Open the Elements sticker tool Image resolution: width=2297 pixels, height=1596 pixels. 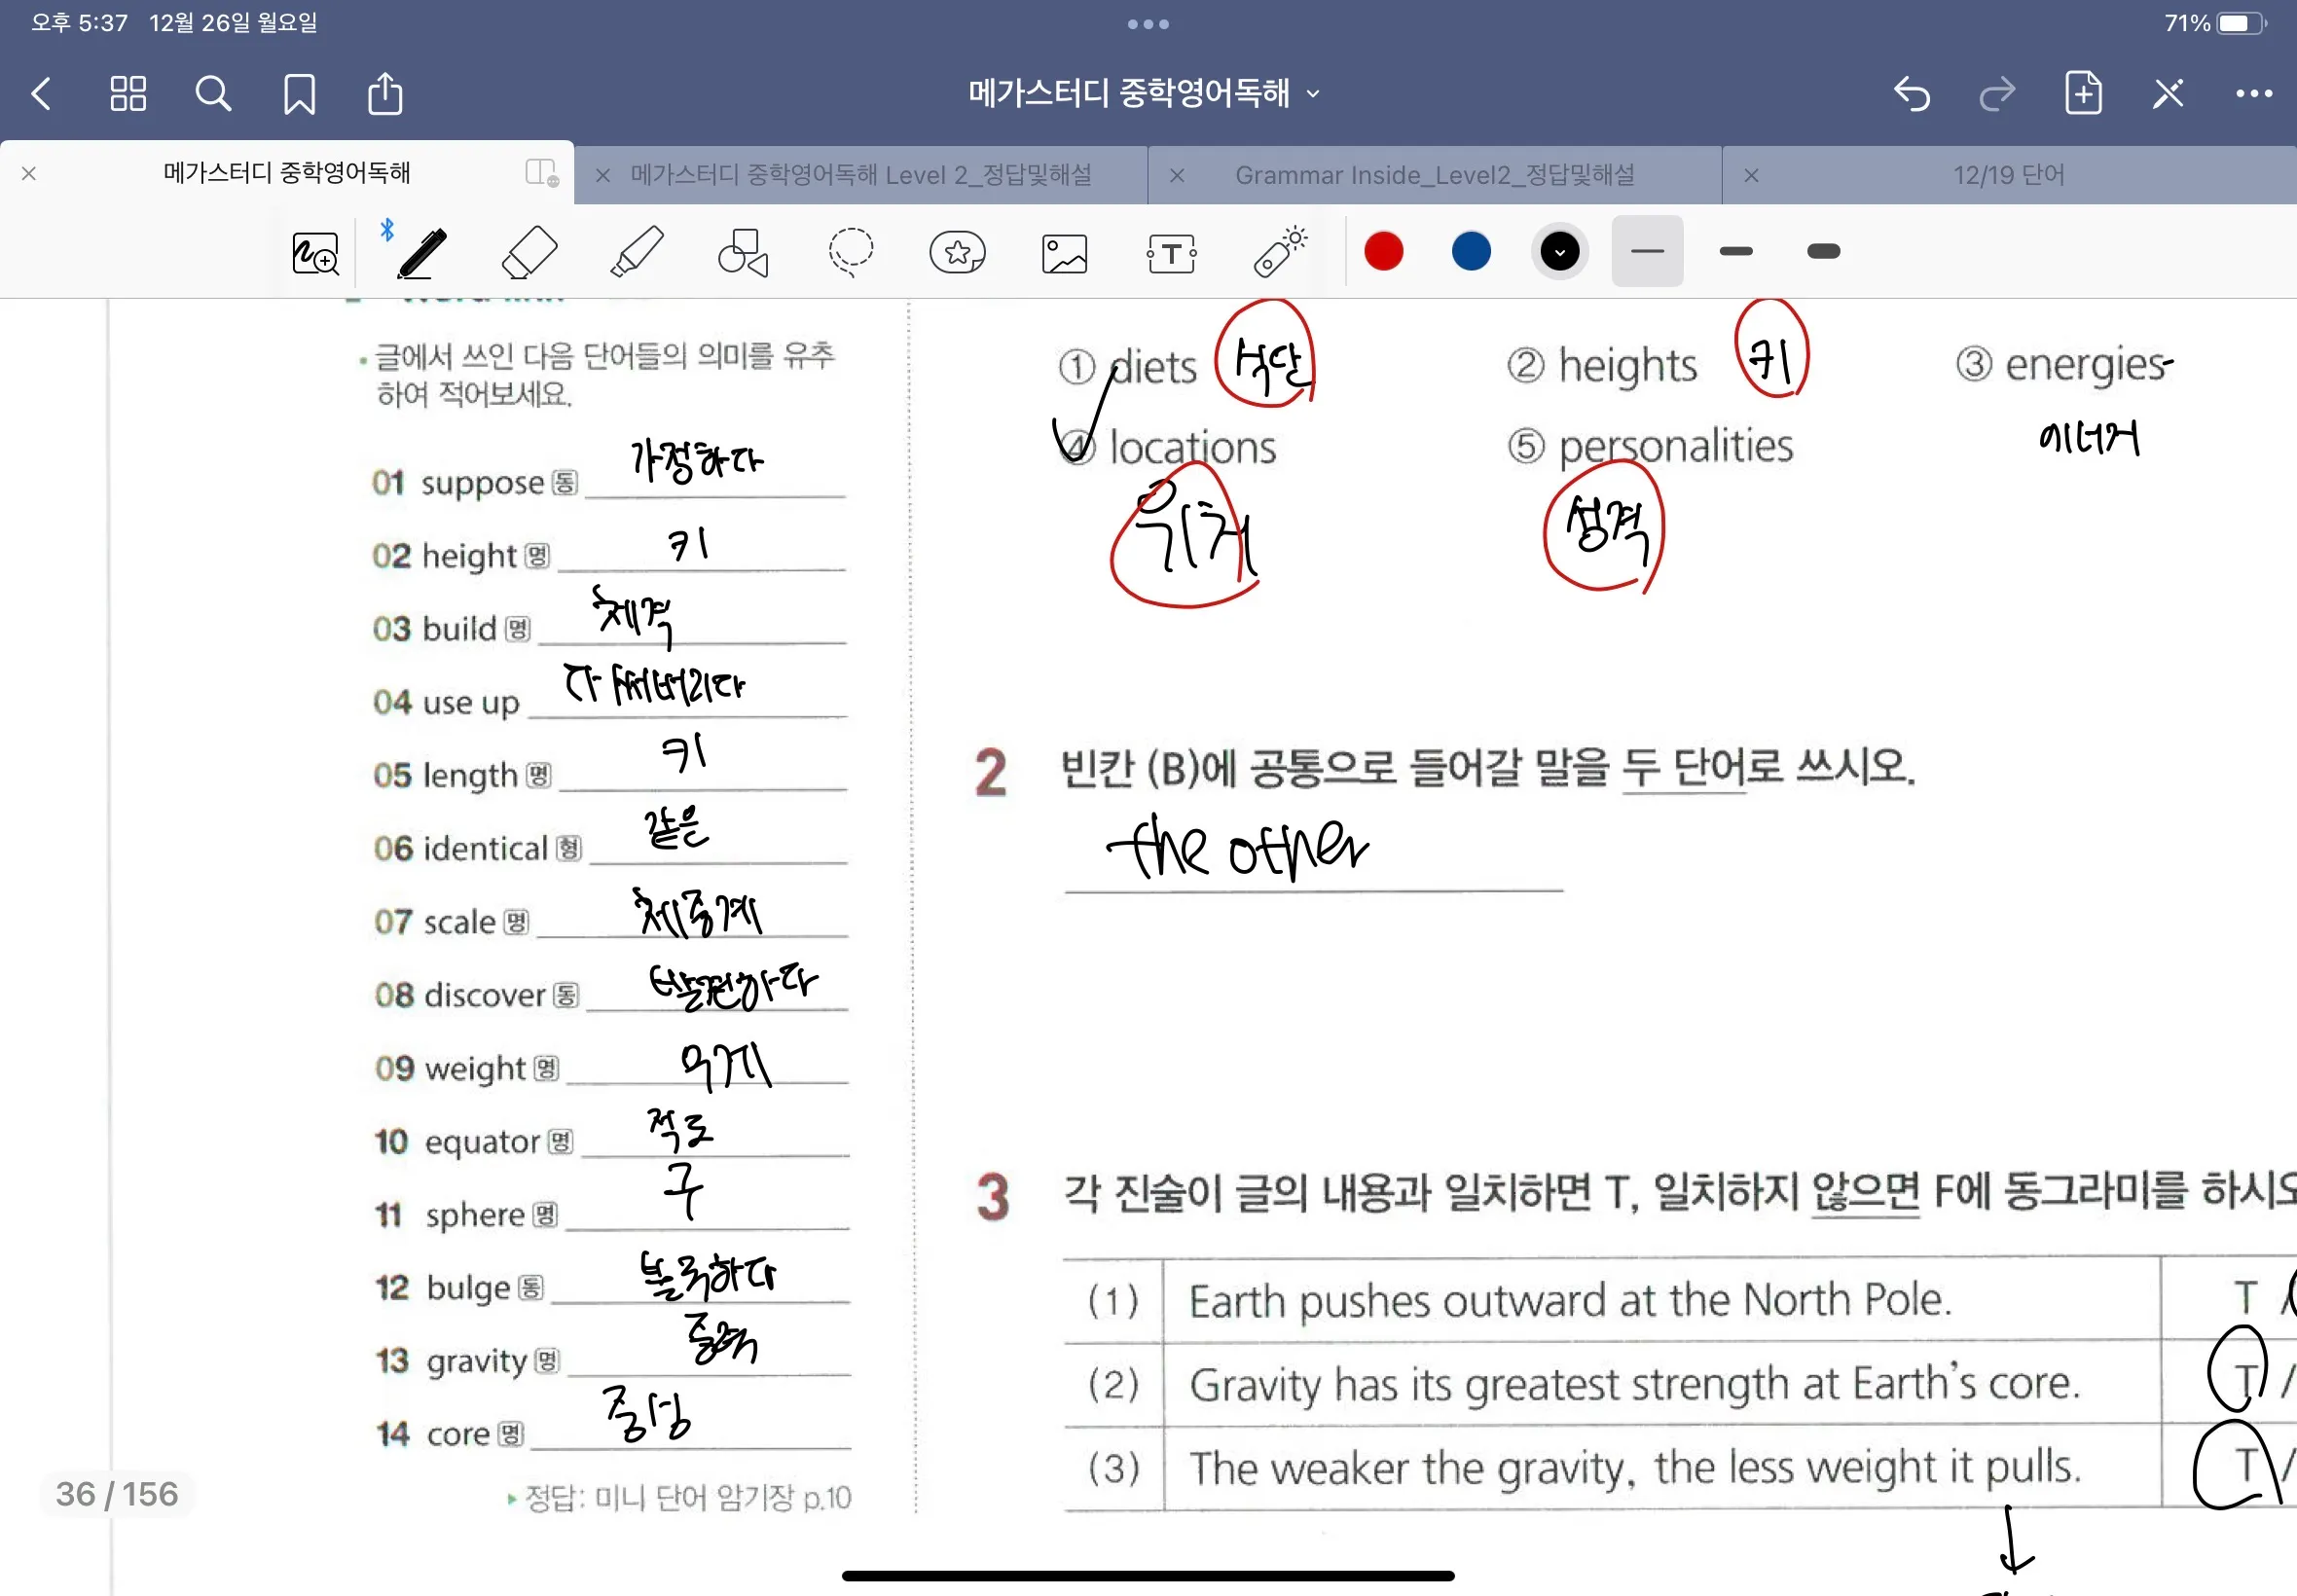(x=957, y=252)
